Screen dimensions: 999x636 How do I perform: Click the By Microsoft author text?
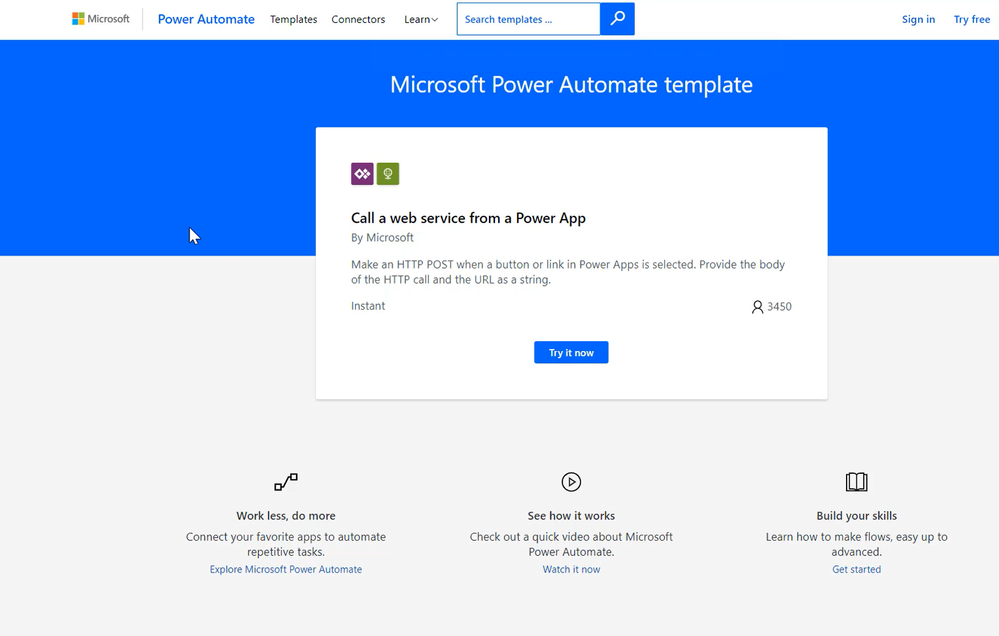[382, 237]
